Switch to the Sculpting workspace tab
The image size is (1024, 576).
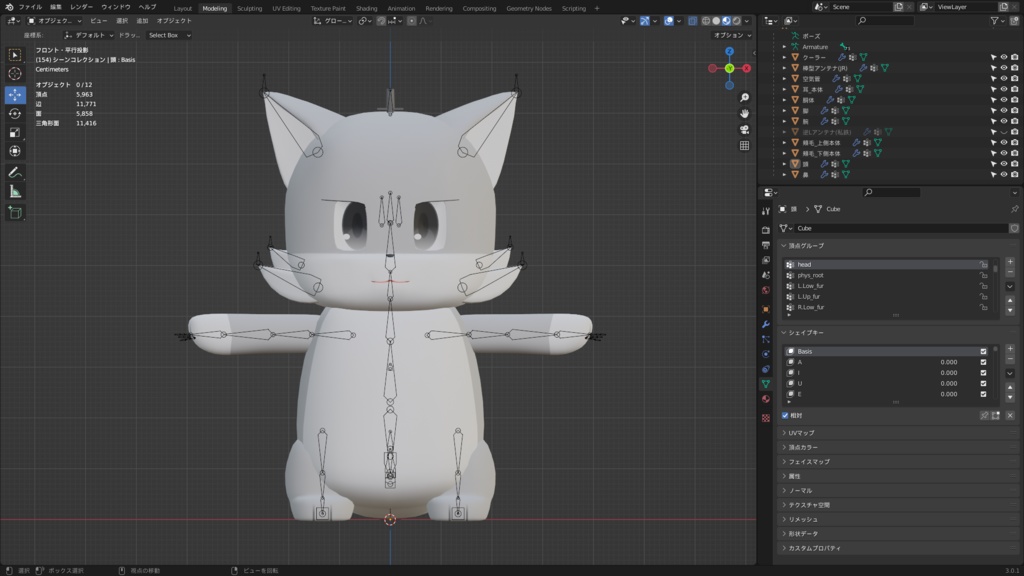(249, 8)
